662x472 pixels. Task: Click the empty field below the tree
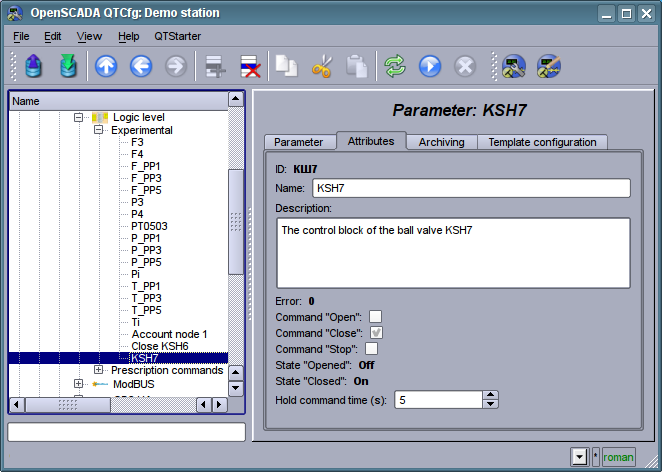(126, 432)
